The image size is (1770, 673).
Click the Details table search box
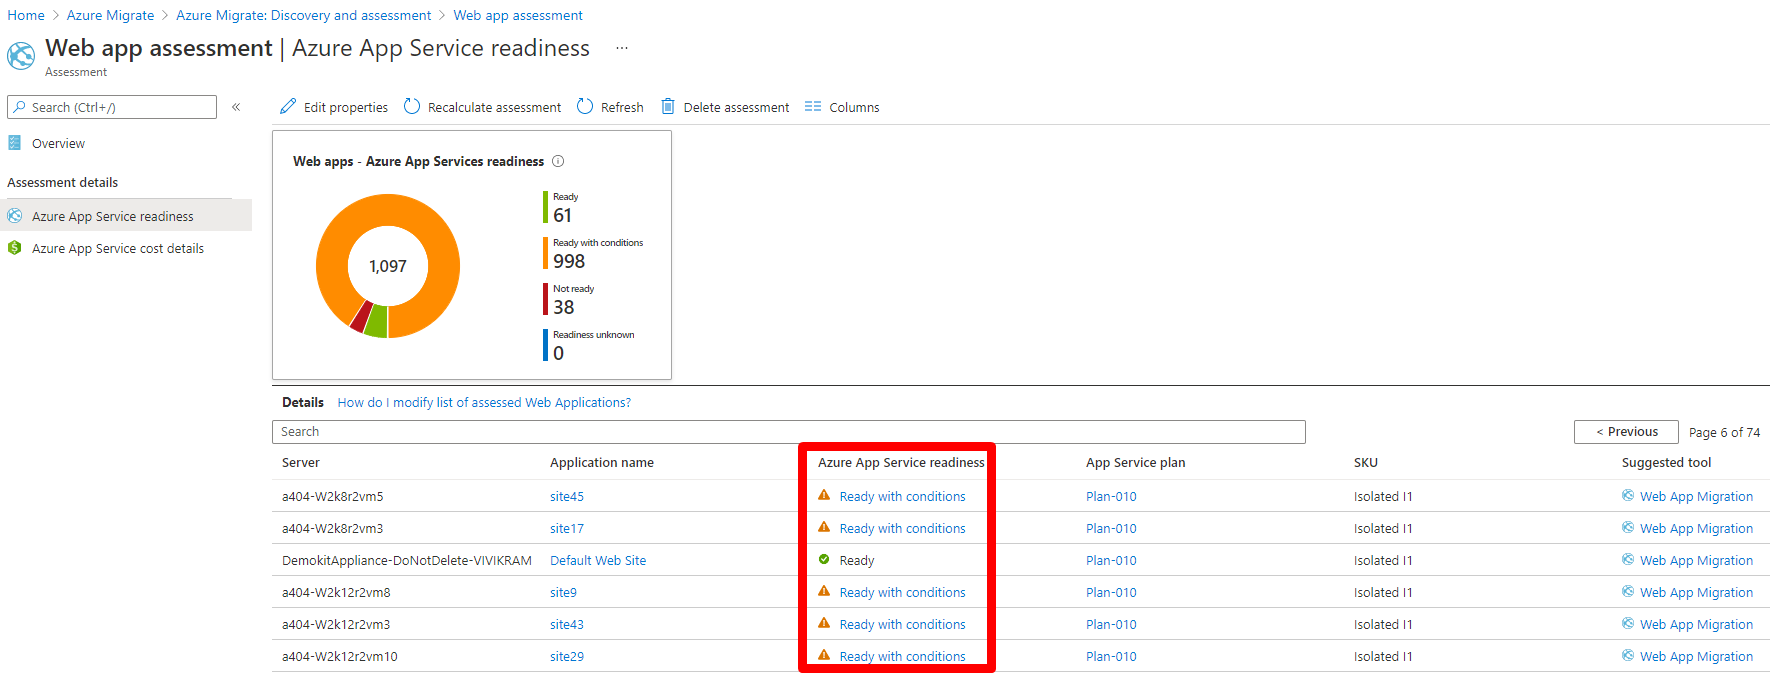coord(788,432)
